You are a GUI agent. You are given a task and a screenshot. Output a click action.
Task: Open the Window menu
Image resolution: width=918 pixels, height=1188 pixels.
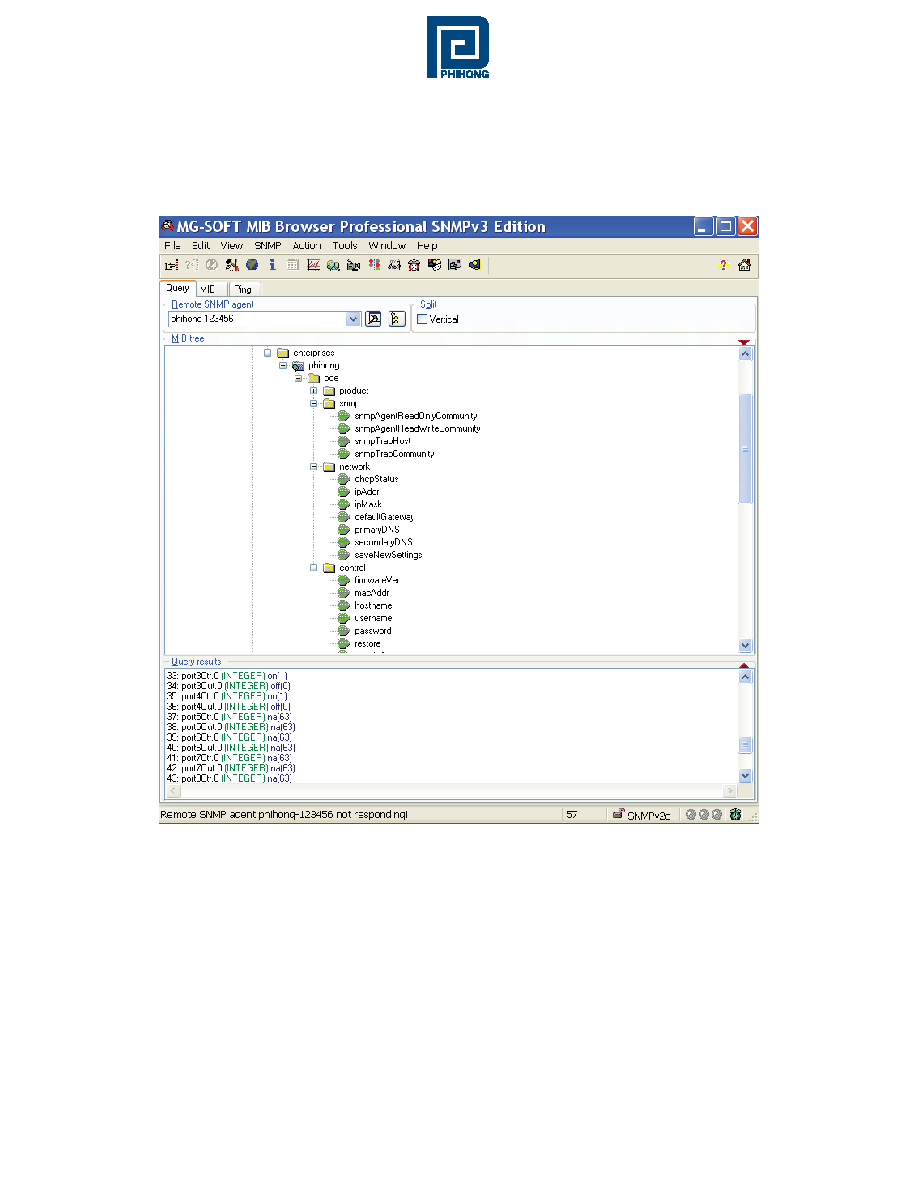pos(387,245)
